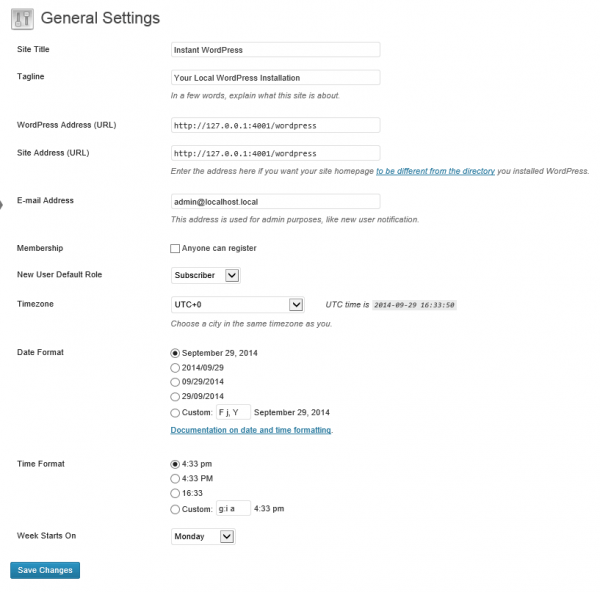The width and height of the screenshot is (600, 592).
Task: Choose the Custom date format option
Action: click(175, 413)
